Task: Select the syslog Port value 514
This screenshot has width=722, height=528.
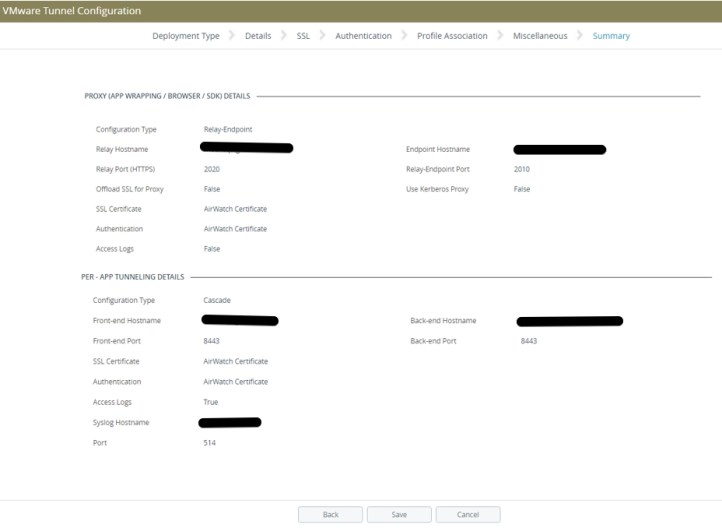Action: click(x=209, y=442)
